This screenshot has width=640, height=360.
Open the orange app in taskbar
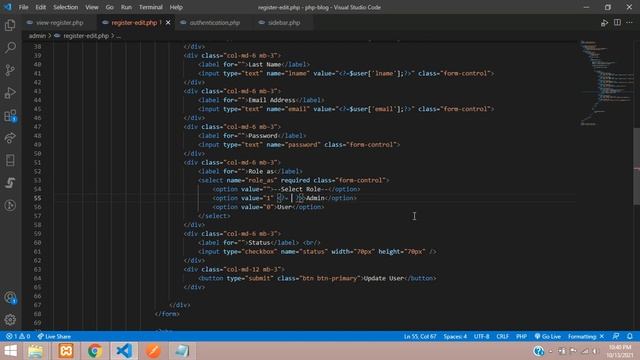click(x=153, y=351)
